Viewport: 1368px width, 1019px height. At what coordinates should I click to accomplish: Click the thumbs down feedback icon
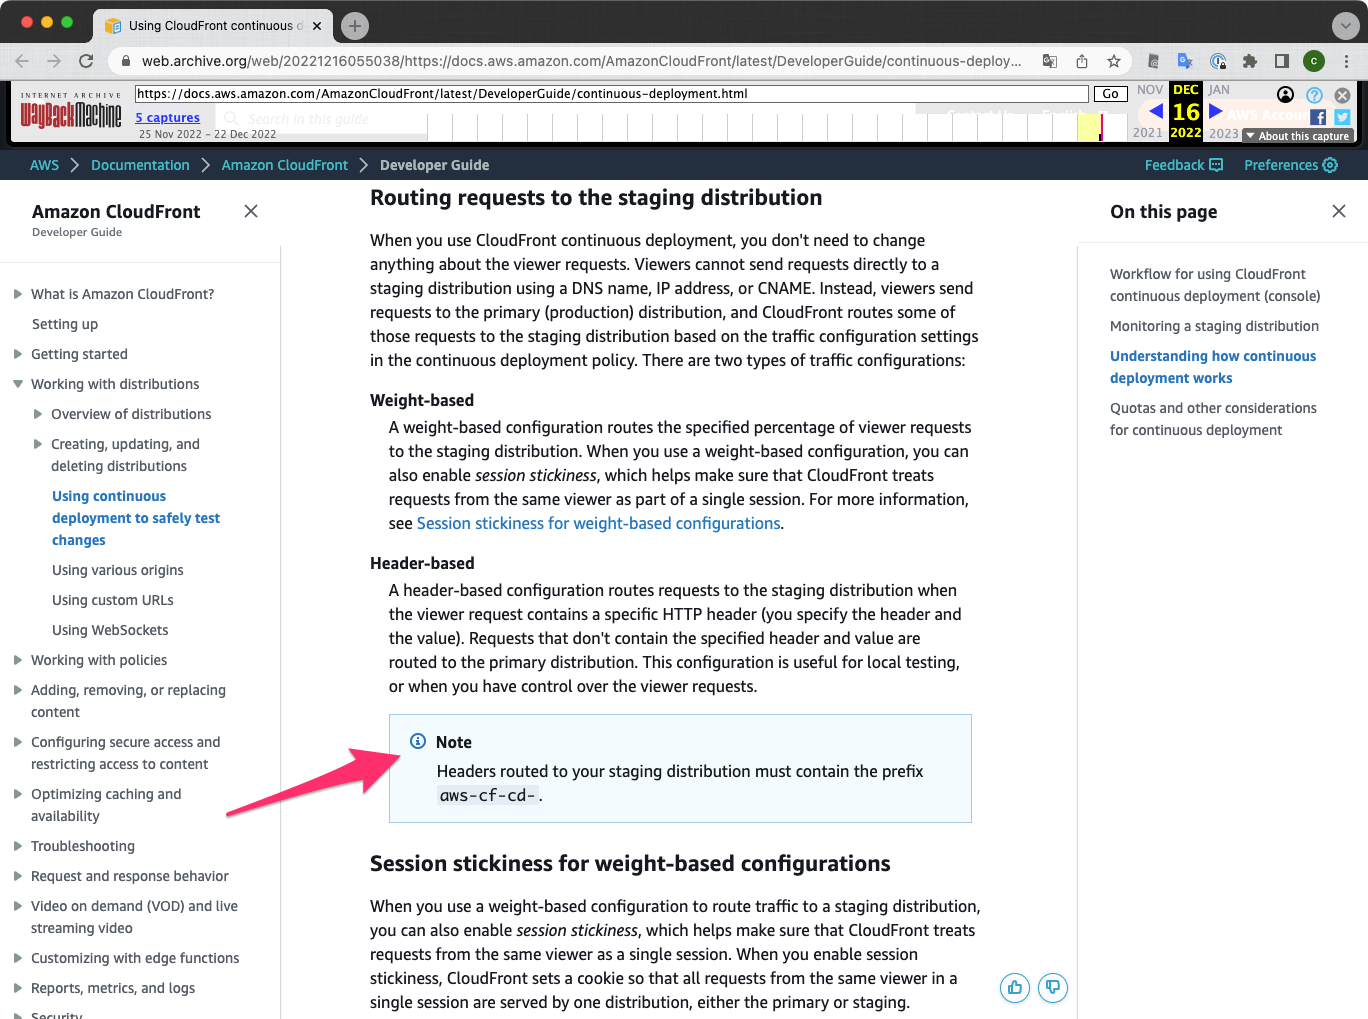1053,988
